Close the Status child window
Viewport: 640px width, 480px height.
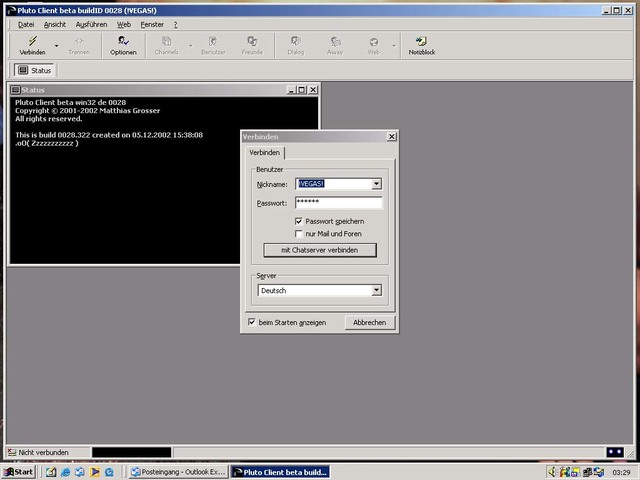pyautogui.click(x=313, y=90)
